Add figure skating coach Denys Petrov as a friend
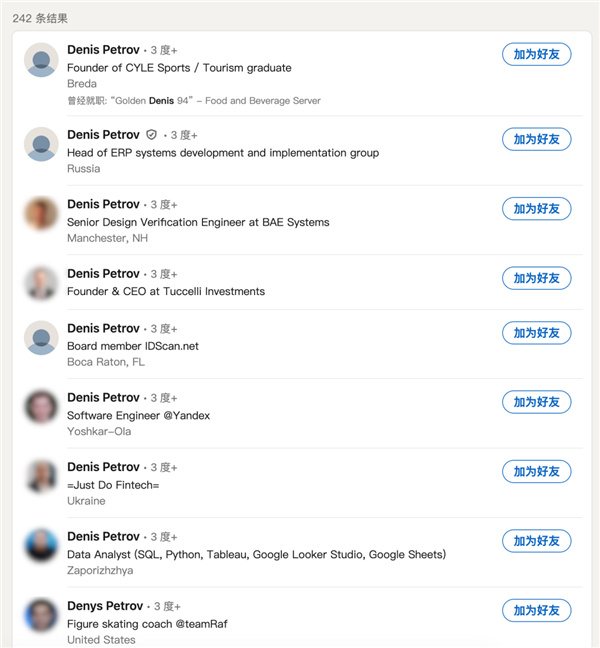This screenshot has height=648, width=600. (536, 610)
